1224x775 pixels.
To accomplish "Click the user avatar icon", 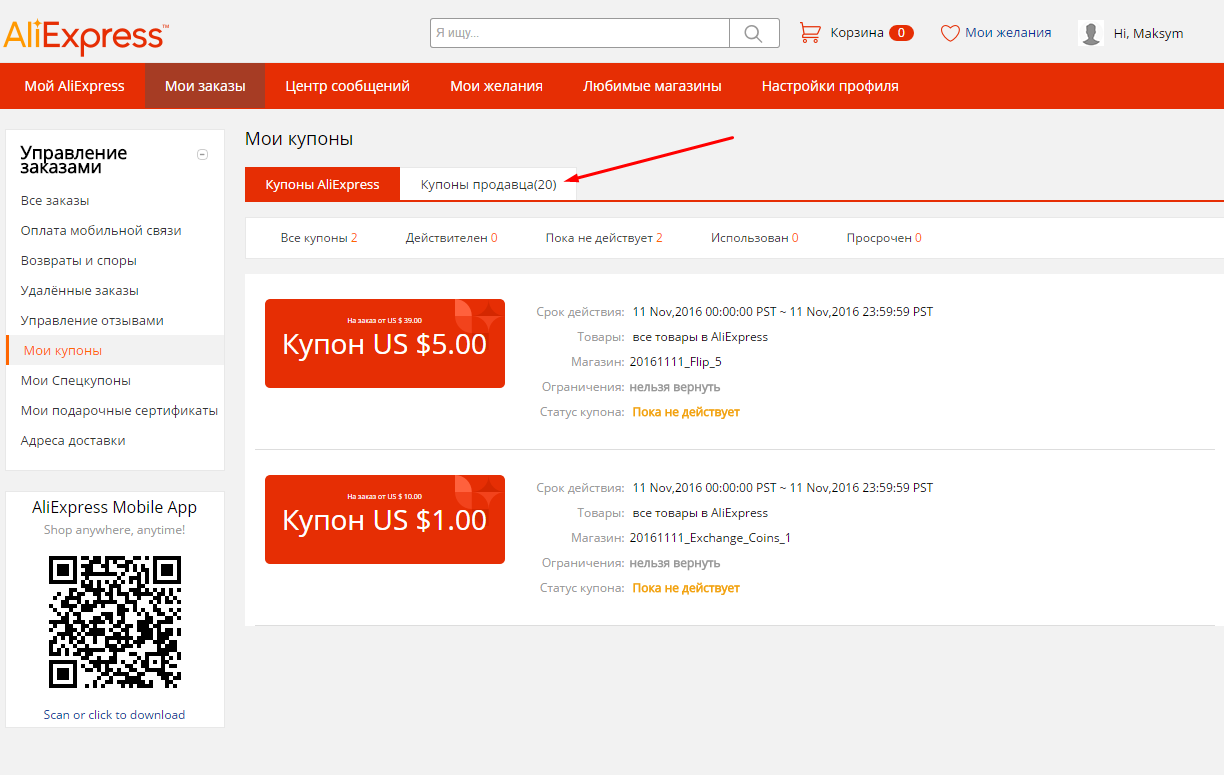I will point(1091,33).
